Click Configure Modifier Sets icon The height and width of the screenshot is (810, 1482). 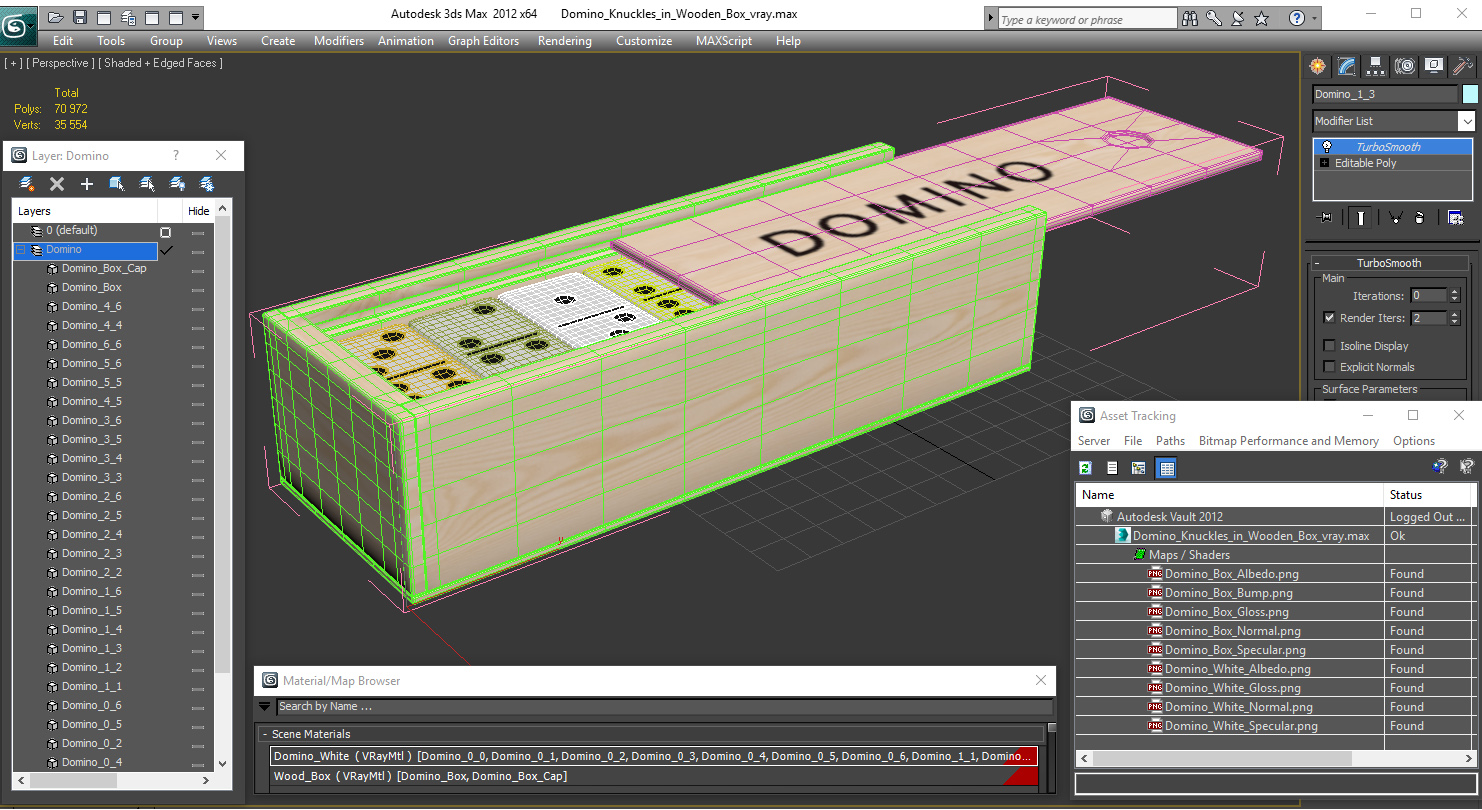tap(1455, 218)
